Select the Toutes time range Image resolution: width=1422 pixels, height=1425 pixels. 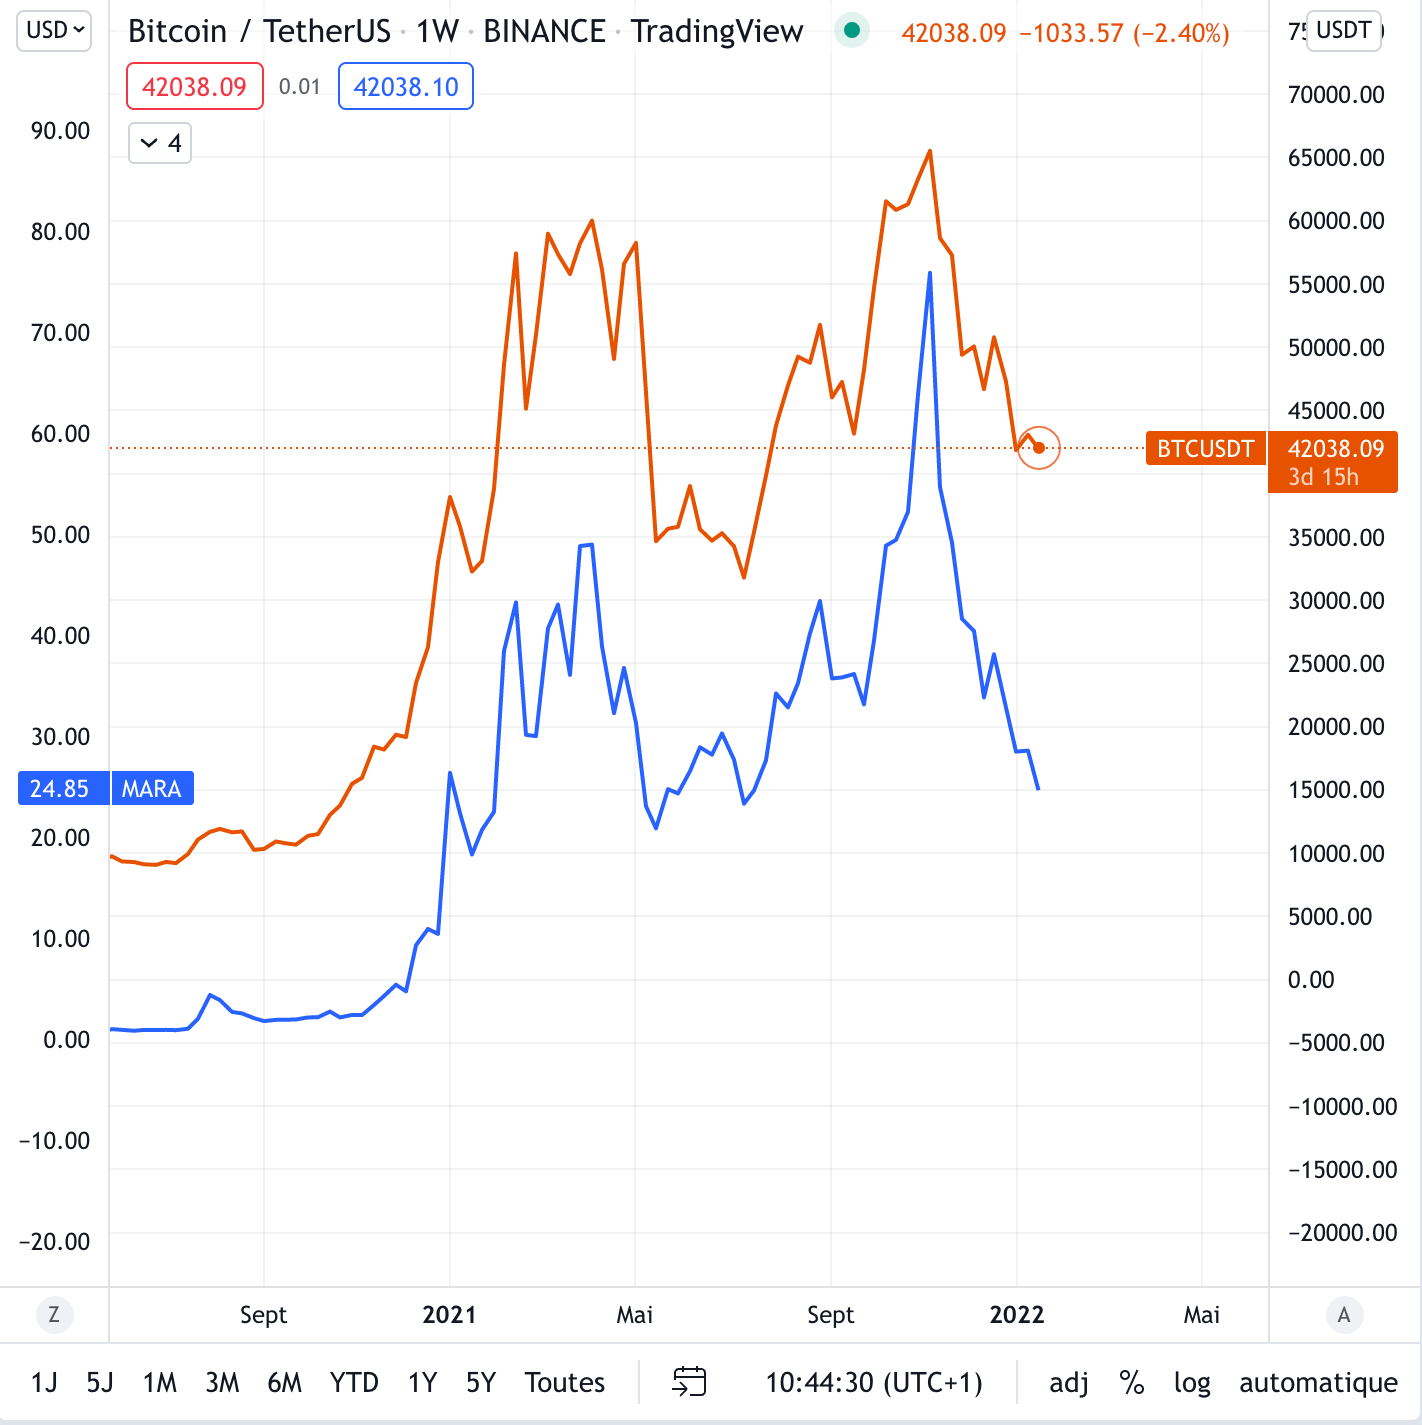pyautogui.click(x=565, y=1382)
